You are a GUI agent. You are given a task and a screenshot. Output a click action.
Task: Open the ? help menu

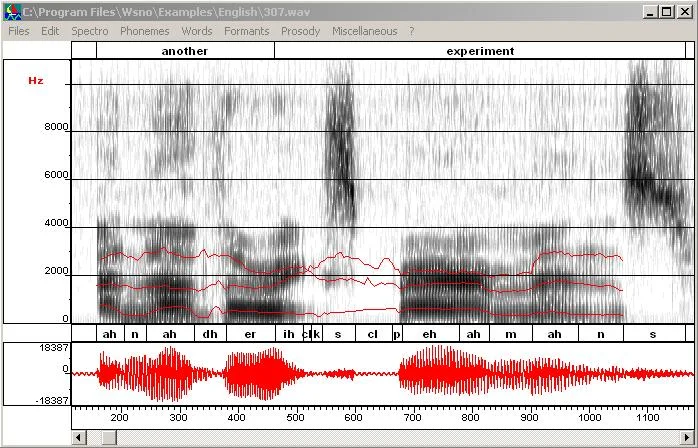tap(412, 31)
